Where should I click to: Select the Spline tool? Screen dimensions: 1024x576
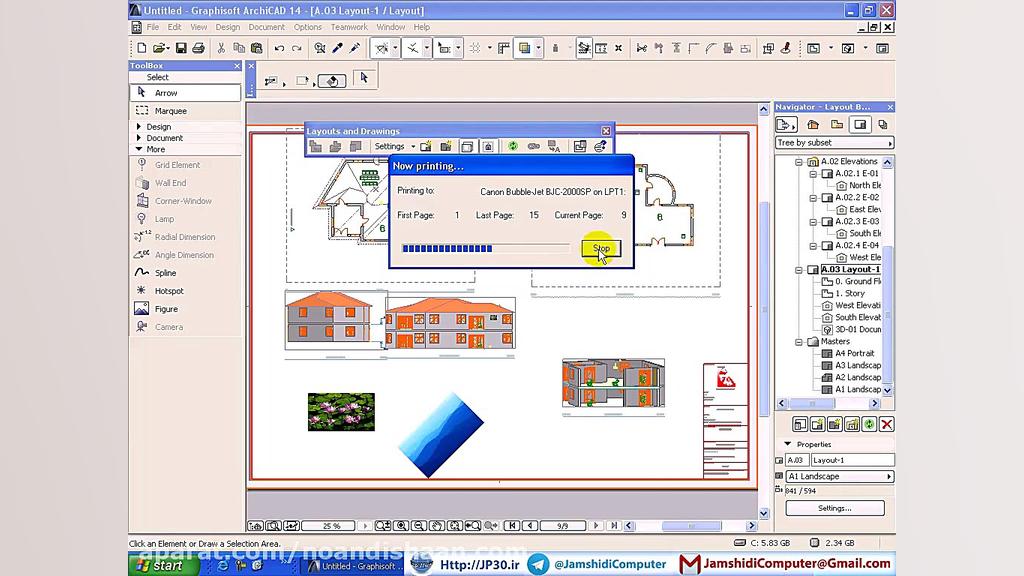[x=185, y=273]
